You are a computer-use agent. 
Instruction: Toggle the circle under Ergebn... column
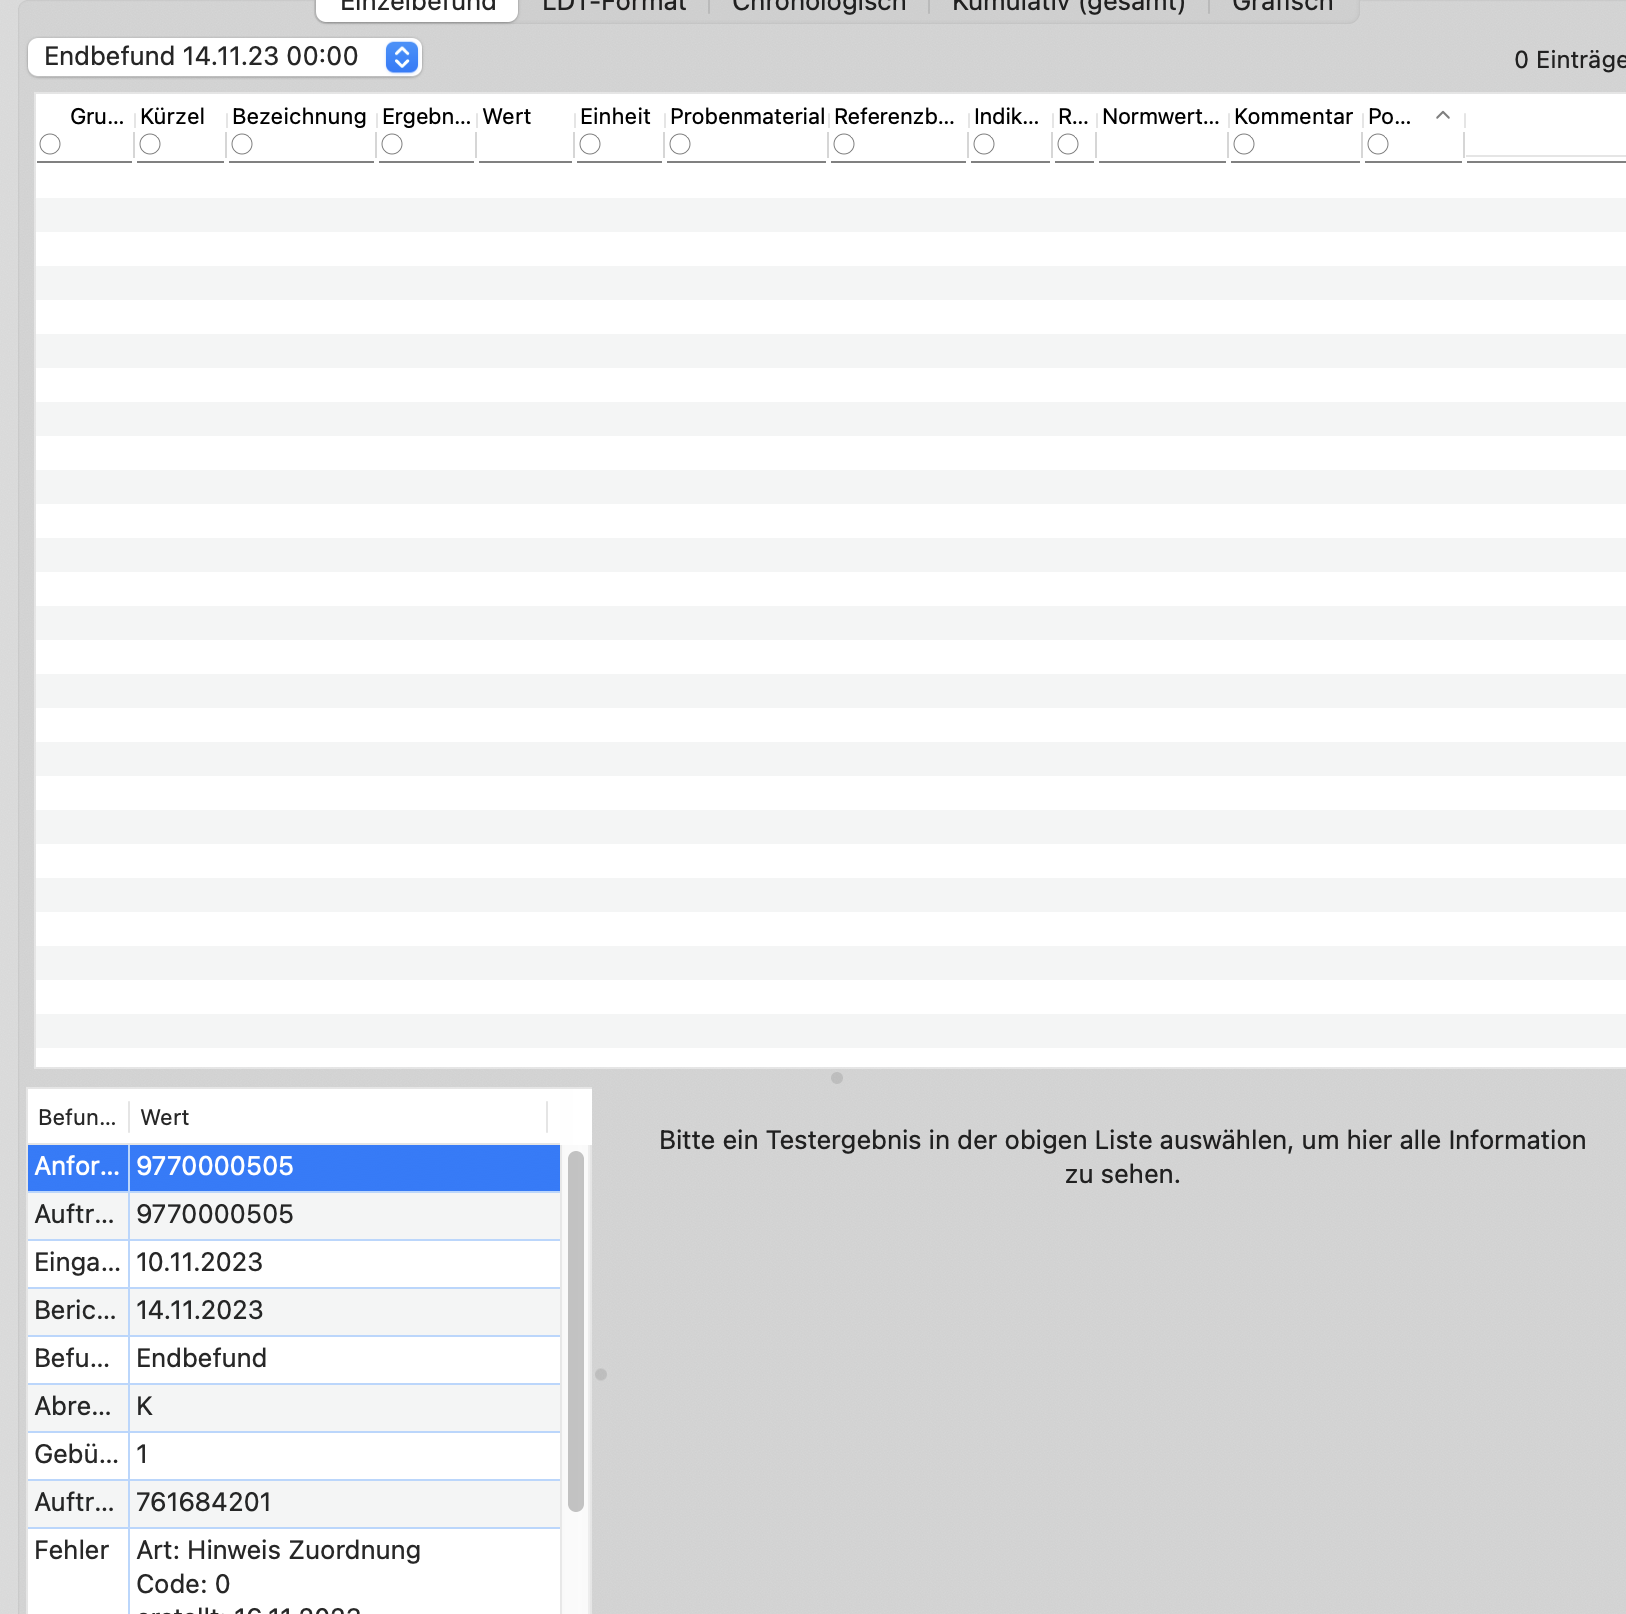coord(392,145)
